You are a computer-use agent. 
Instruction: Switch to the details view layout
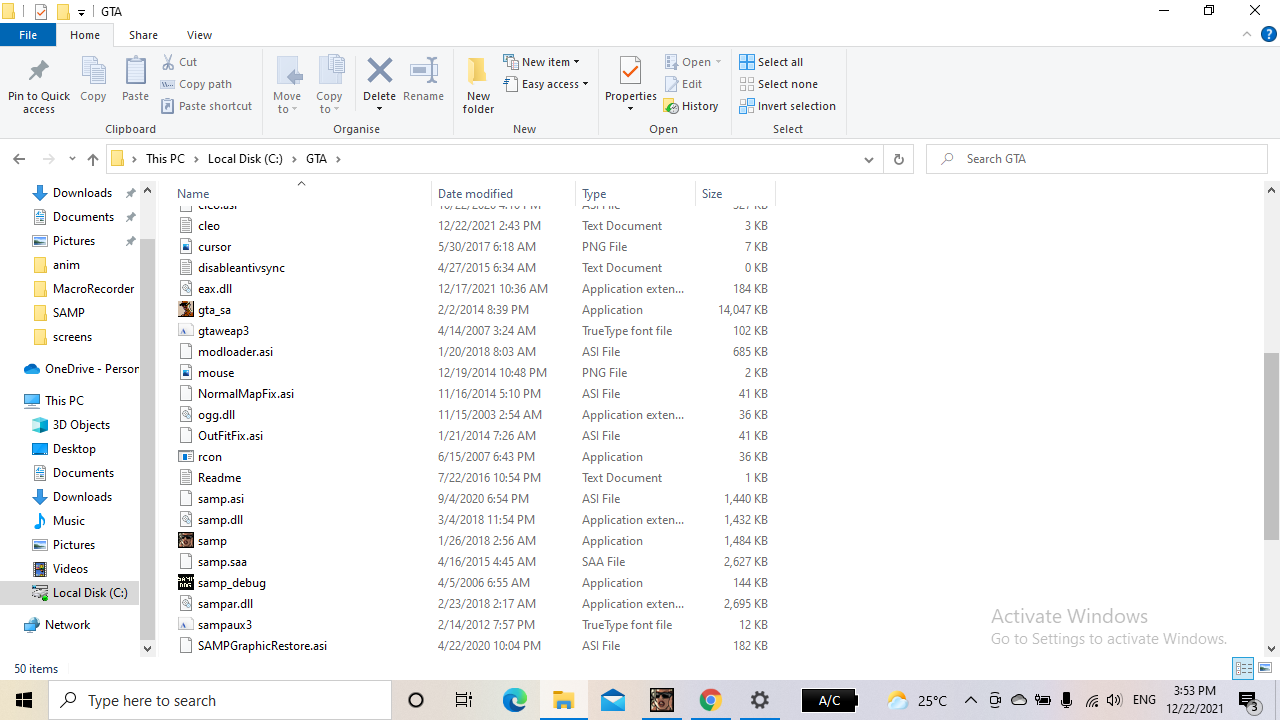point(1244,668)
